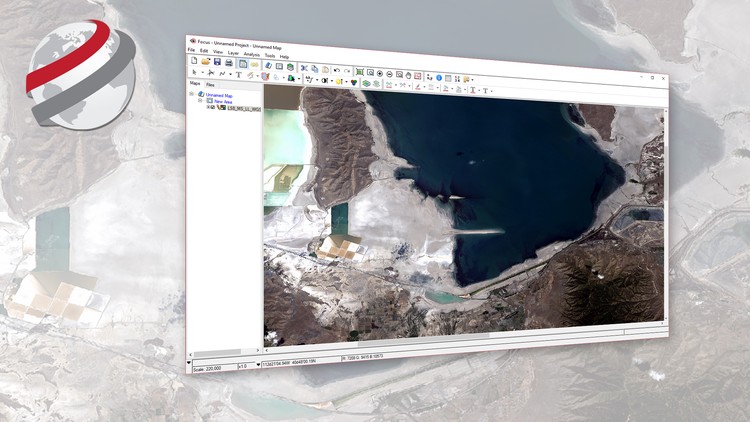Open a file with the folder icon
This screenshot has width=750, height=422.
tap(206, 61)
